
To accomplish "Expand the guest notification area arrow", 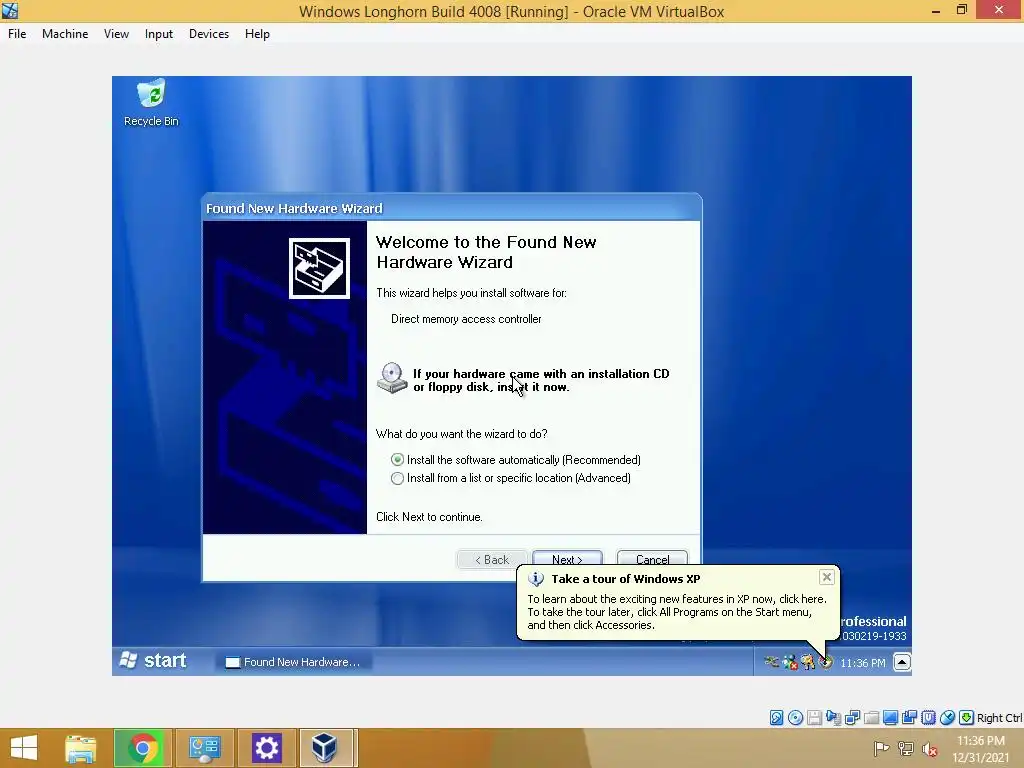I will [902, 662].
